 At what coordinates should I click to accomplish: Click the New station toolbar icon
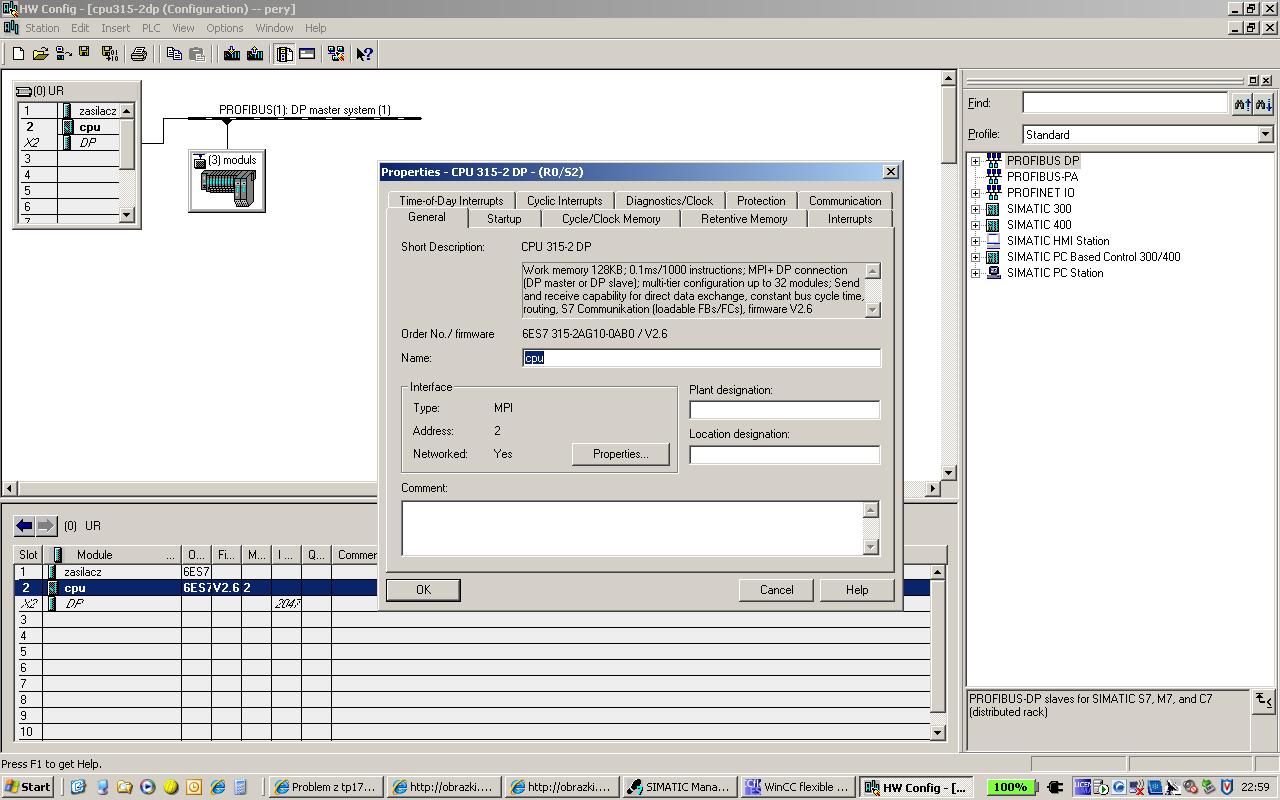click(x=18, y=54)
